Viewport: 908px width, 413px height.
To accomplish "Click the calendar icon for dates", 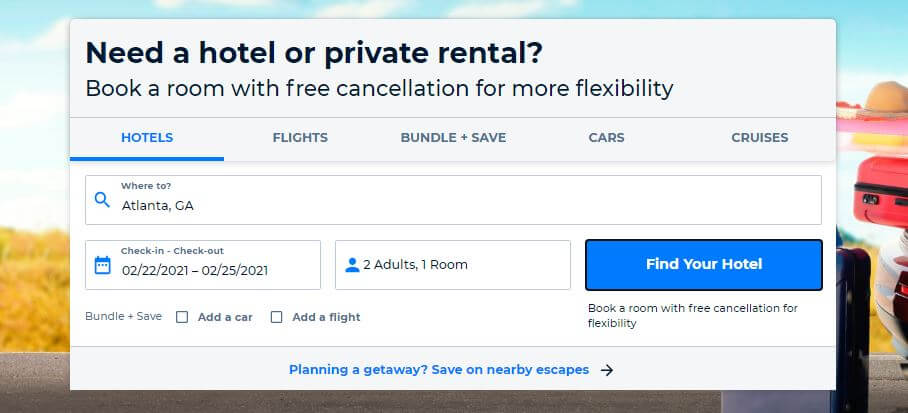I will point(102,265).
